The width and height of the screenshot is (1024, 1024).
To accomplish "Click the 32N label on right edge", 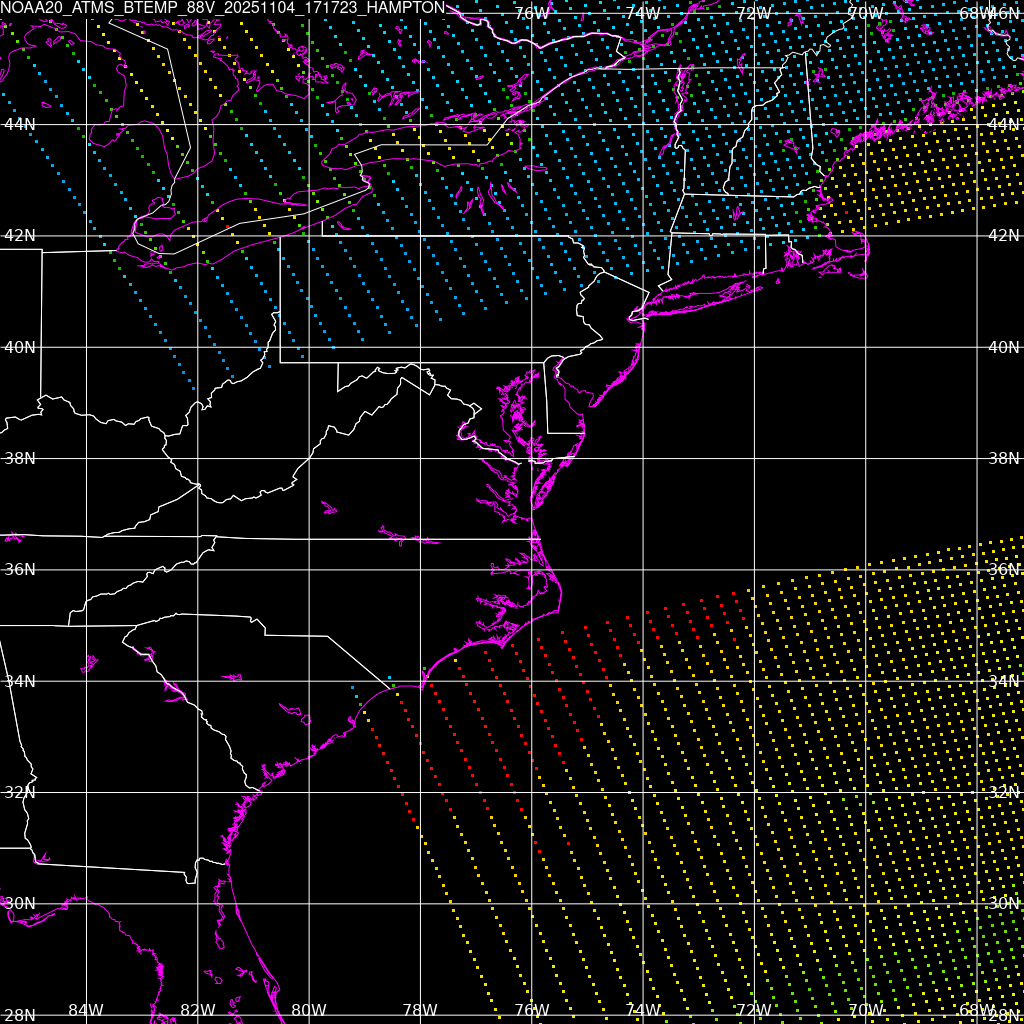I will click(1003, 792).
